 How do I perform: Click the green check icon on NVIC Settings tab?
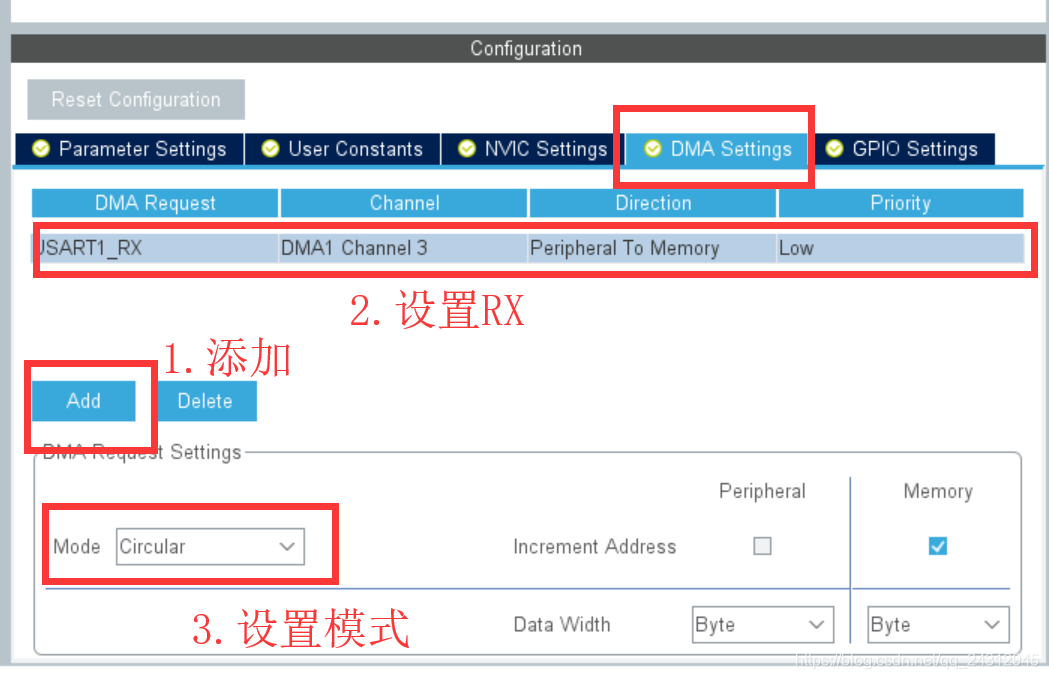(x=466, y=148)
